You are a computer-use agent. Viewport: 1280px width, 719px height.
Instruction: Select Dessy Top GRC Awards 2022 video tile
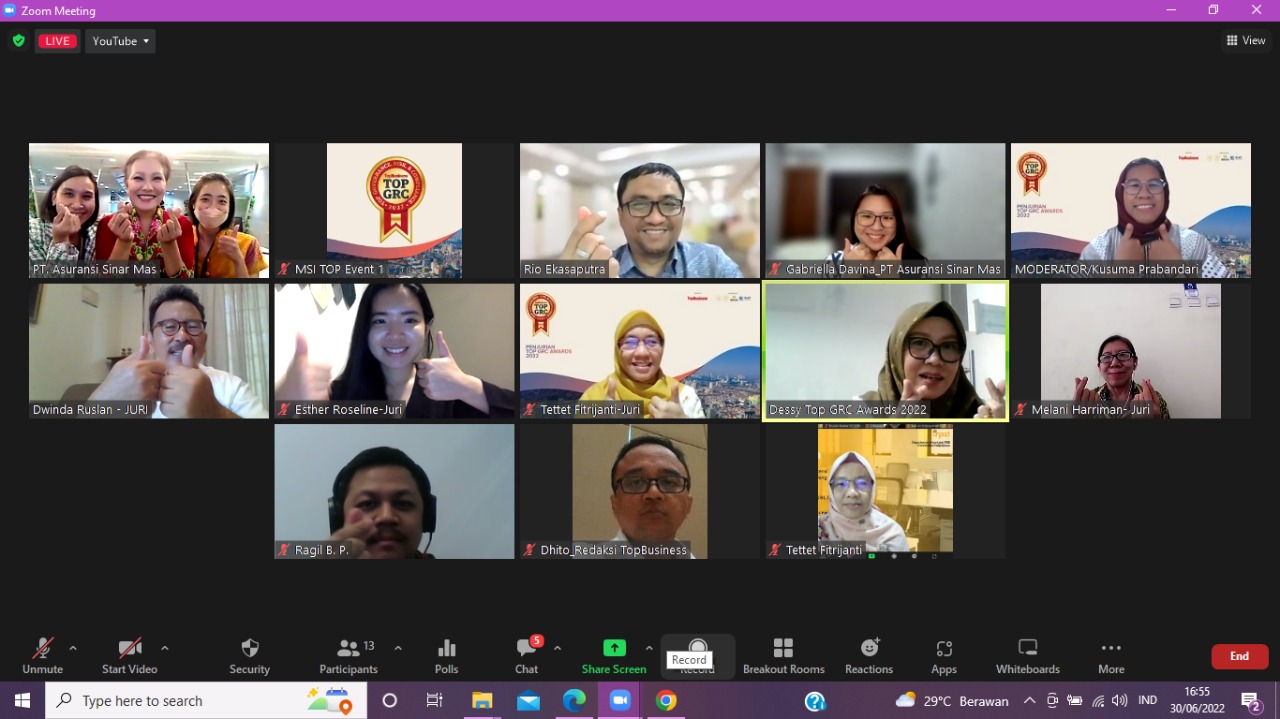[x=885, y=351]
